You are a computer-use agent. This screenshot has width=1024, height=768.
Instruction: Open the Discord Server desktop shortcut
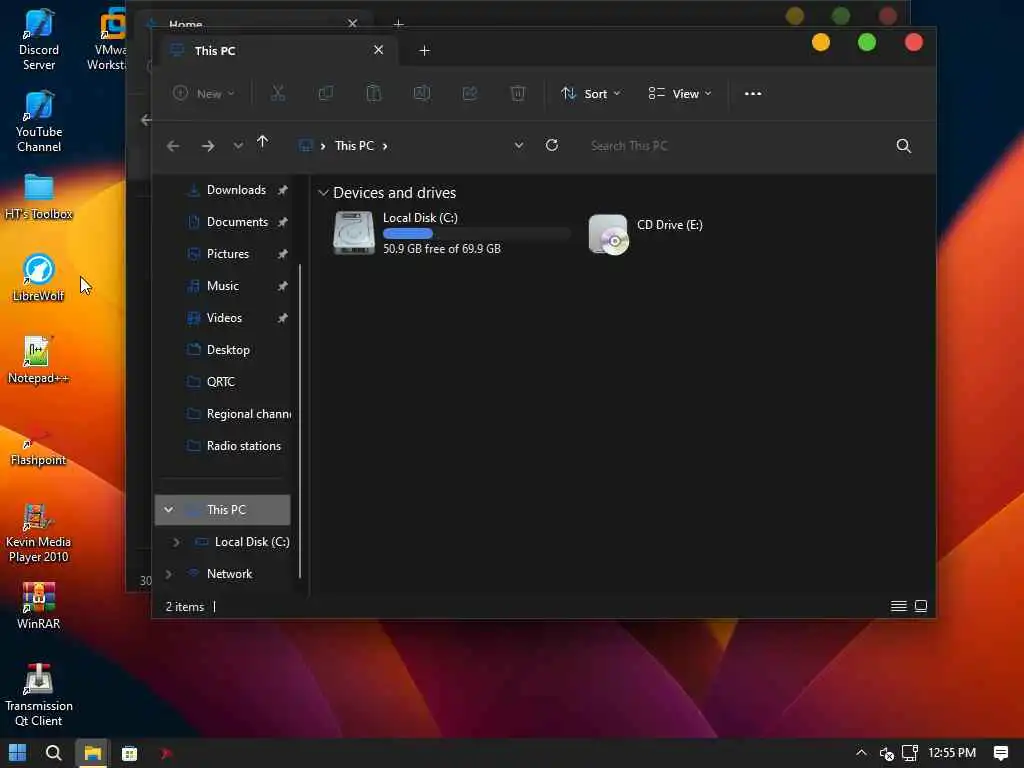pos(39,39)
